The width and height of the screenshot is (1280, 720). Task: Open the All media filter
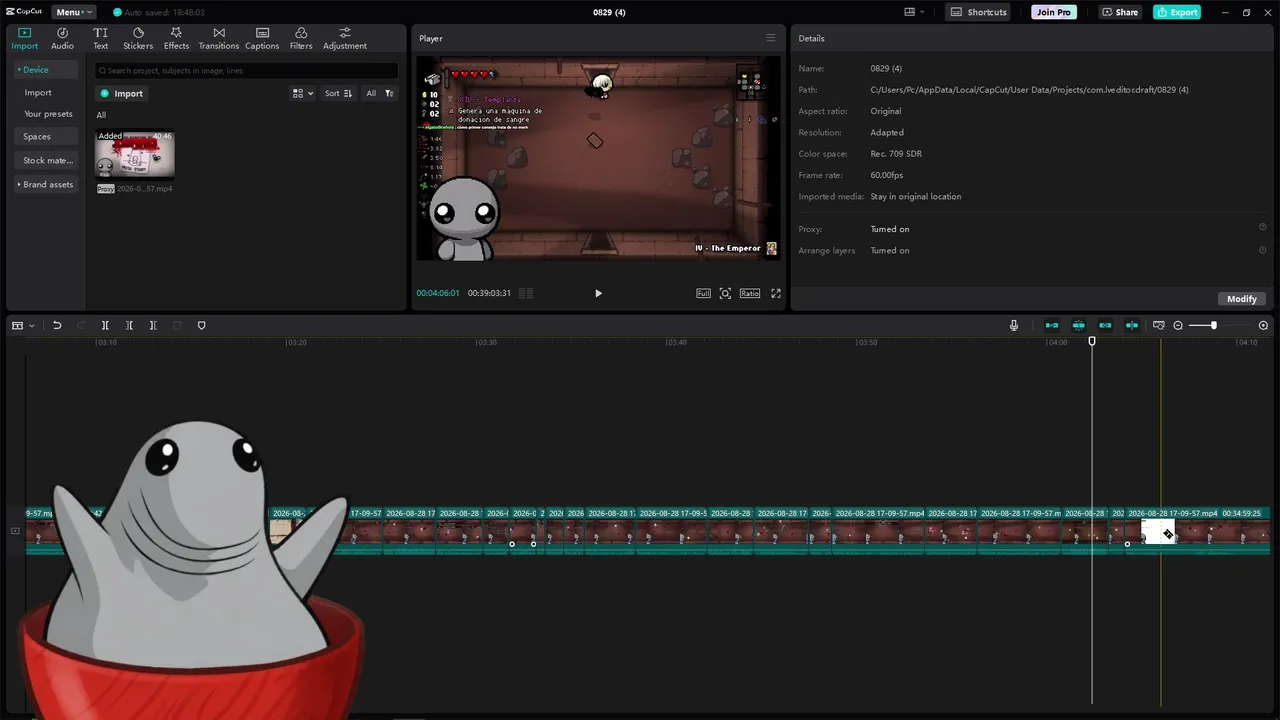click(380, 93)
